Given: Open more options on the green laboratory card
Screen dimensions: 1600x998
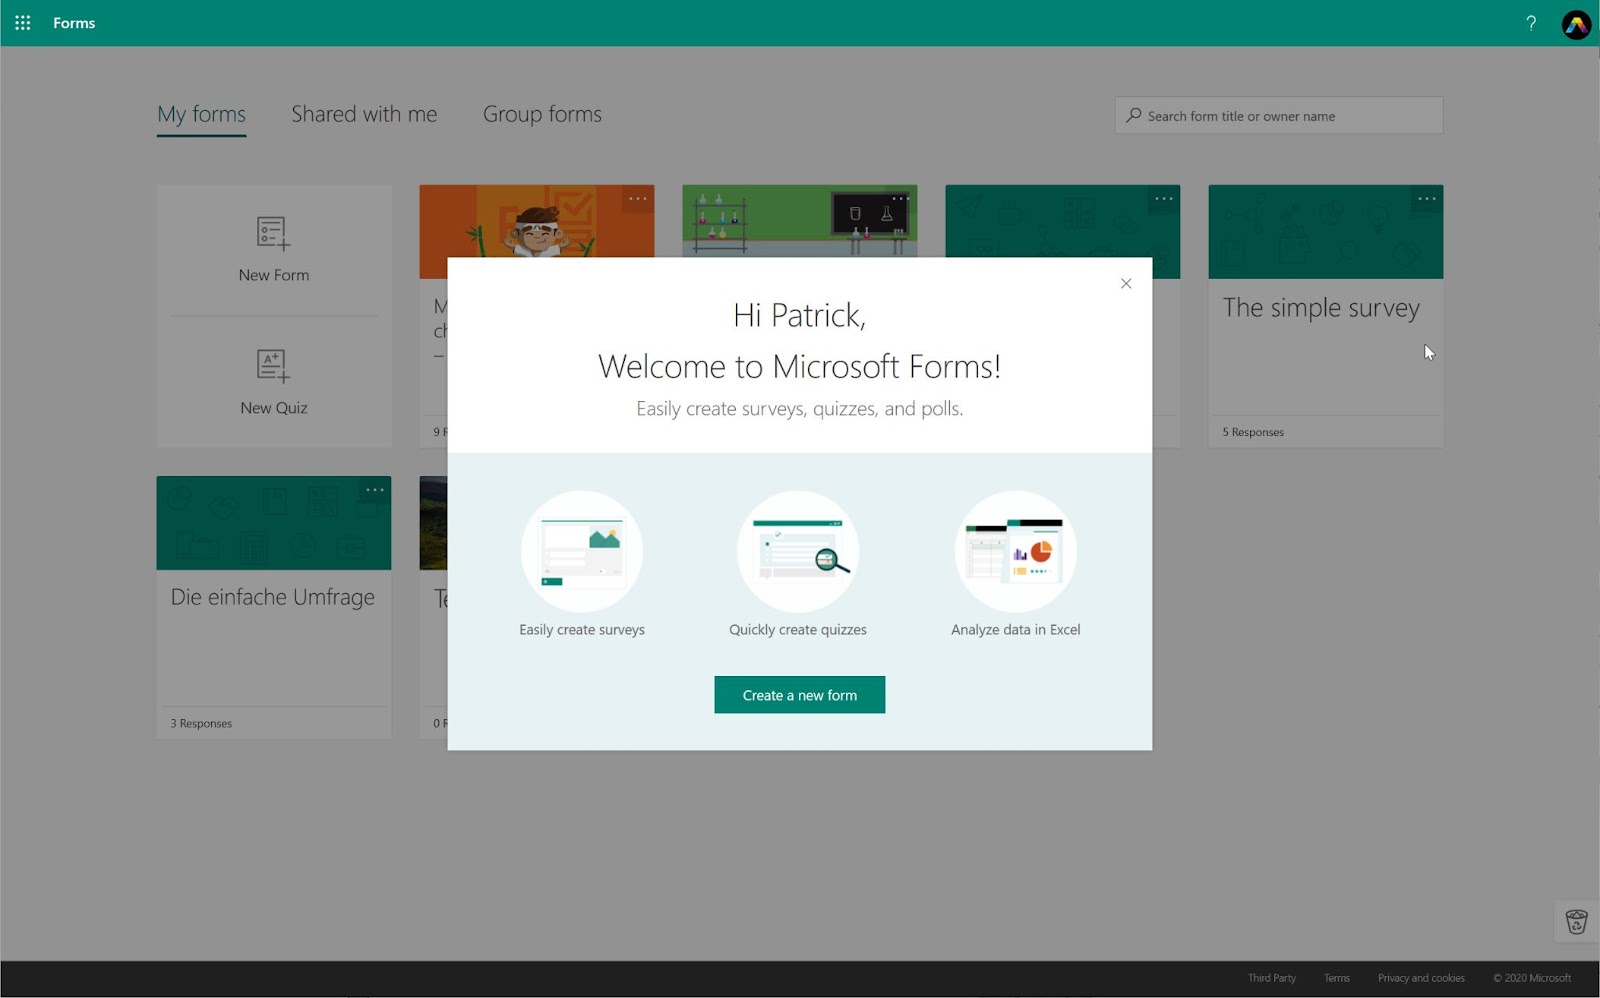Looking at the screenshot, I should click(900, 198).
